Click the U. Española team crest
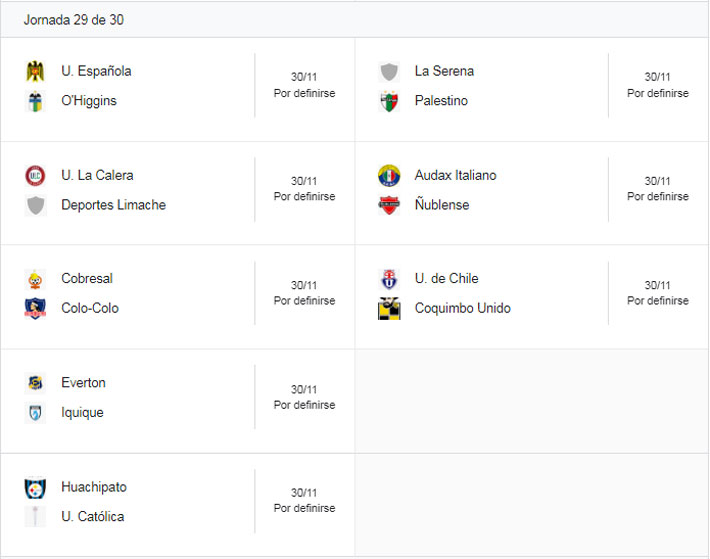710x559 pixels. point(36,71)
